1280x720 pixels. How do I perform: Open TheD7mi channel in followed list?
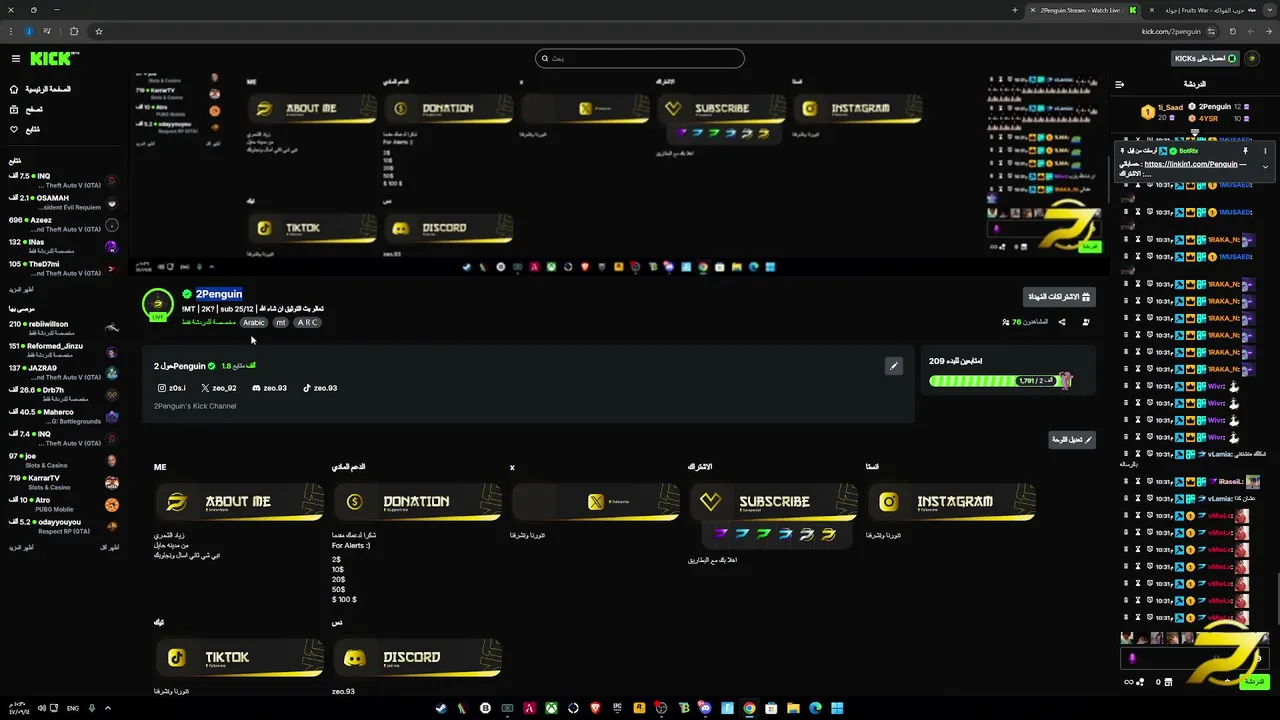pos(64,268)
